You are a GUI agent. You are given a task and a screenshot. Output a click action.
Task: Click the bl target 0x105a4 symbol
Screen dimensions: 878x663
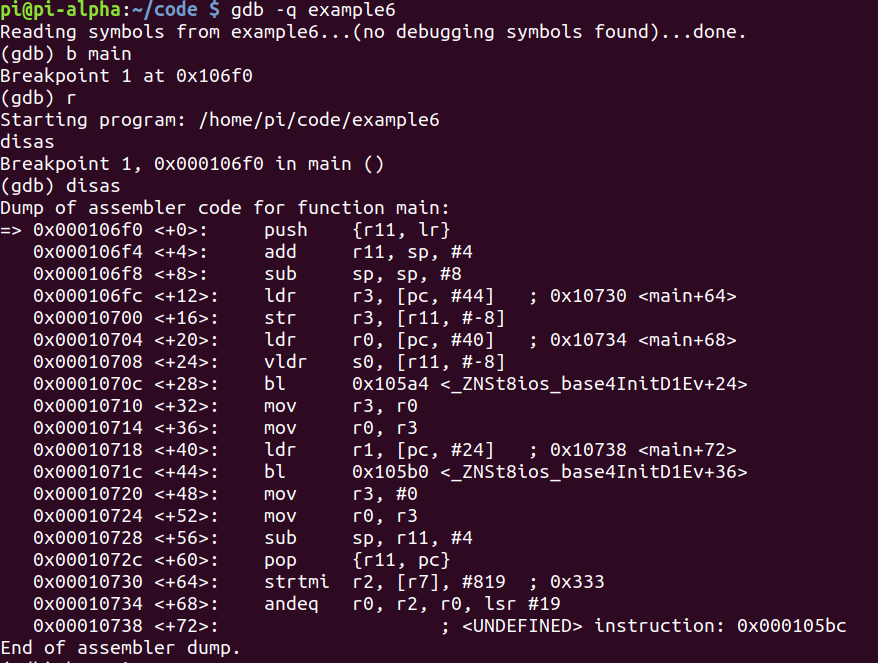point(550,384)
